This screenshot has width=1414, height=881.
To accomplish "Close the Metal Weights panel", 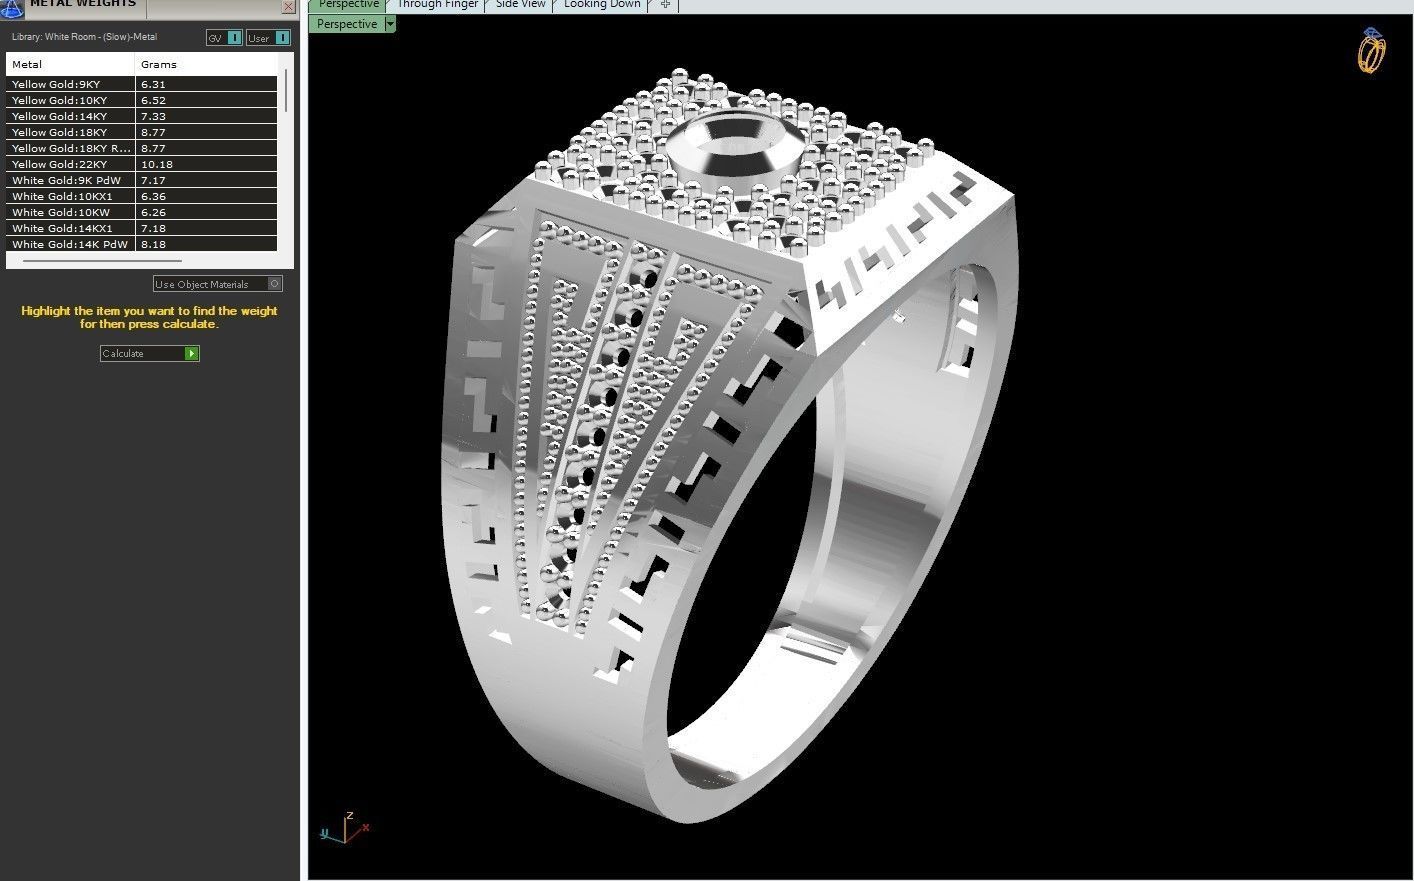I will [289, 6].
